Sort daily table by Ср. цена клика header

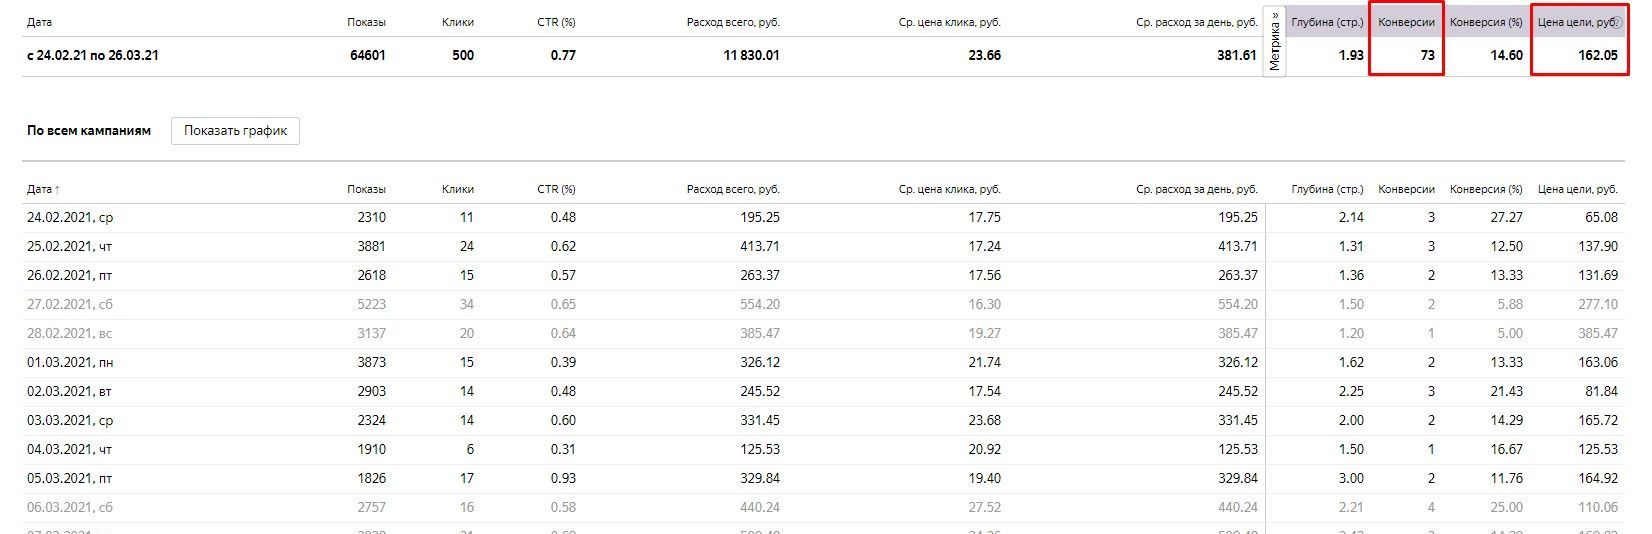click(949, 189)
